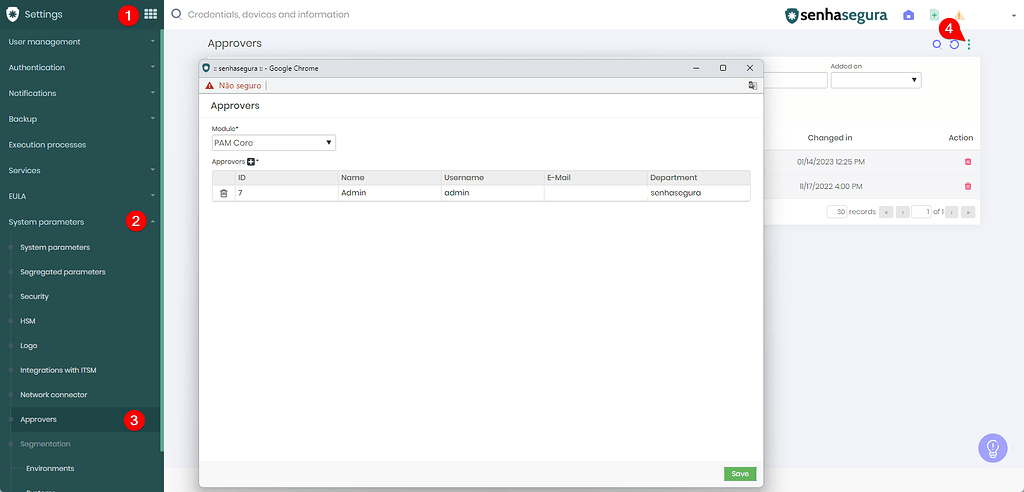Image resolution: width=1024 pixels, height=492 pixels.
Task: Click the translate icon in popup address bar
Action: click(752, 86)
